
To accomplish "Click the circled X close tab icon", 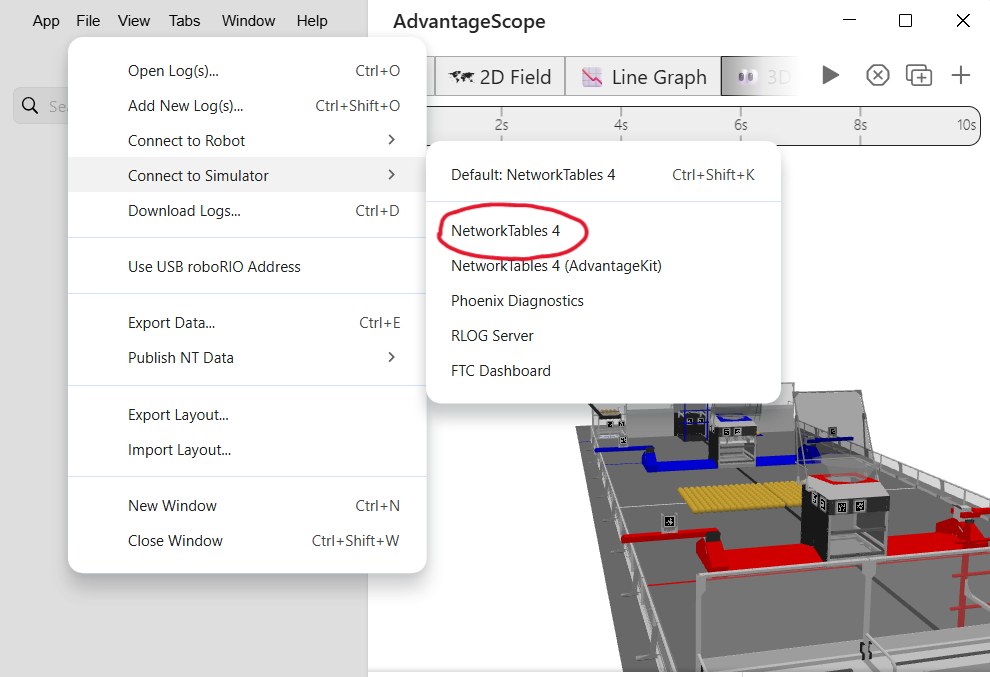I will [x=878, y=76].
